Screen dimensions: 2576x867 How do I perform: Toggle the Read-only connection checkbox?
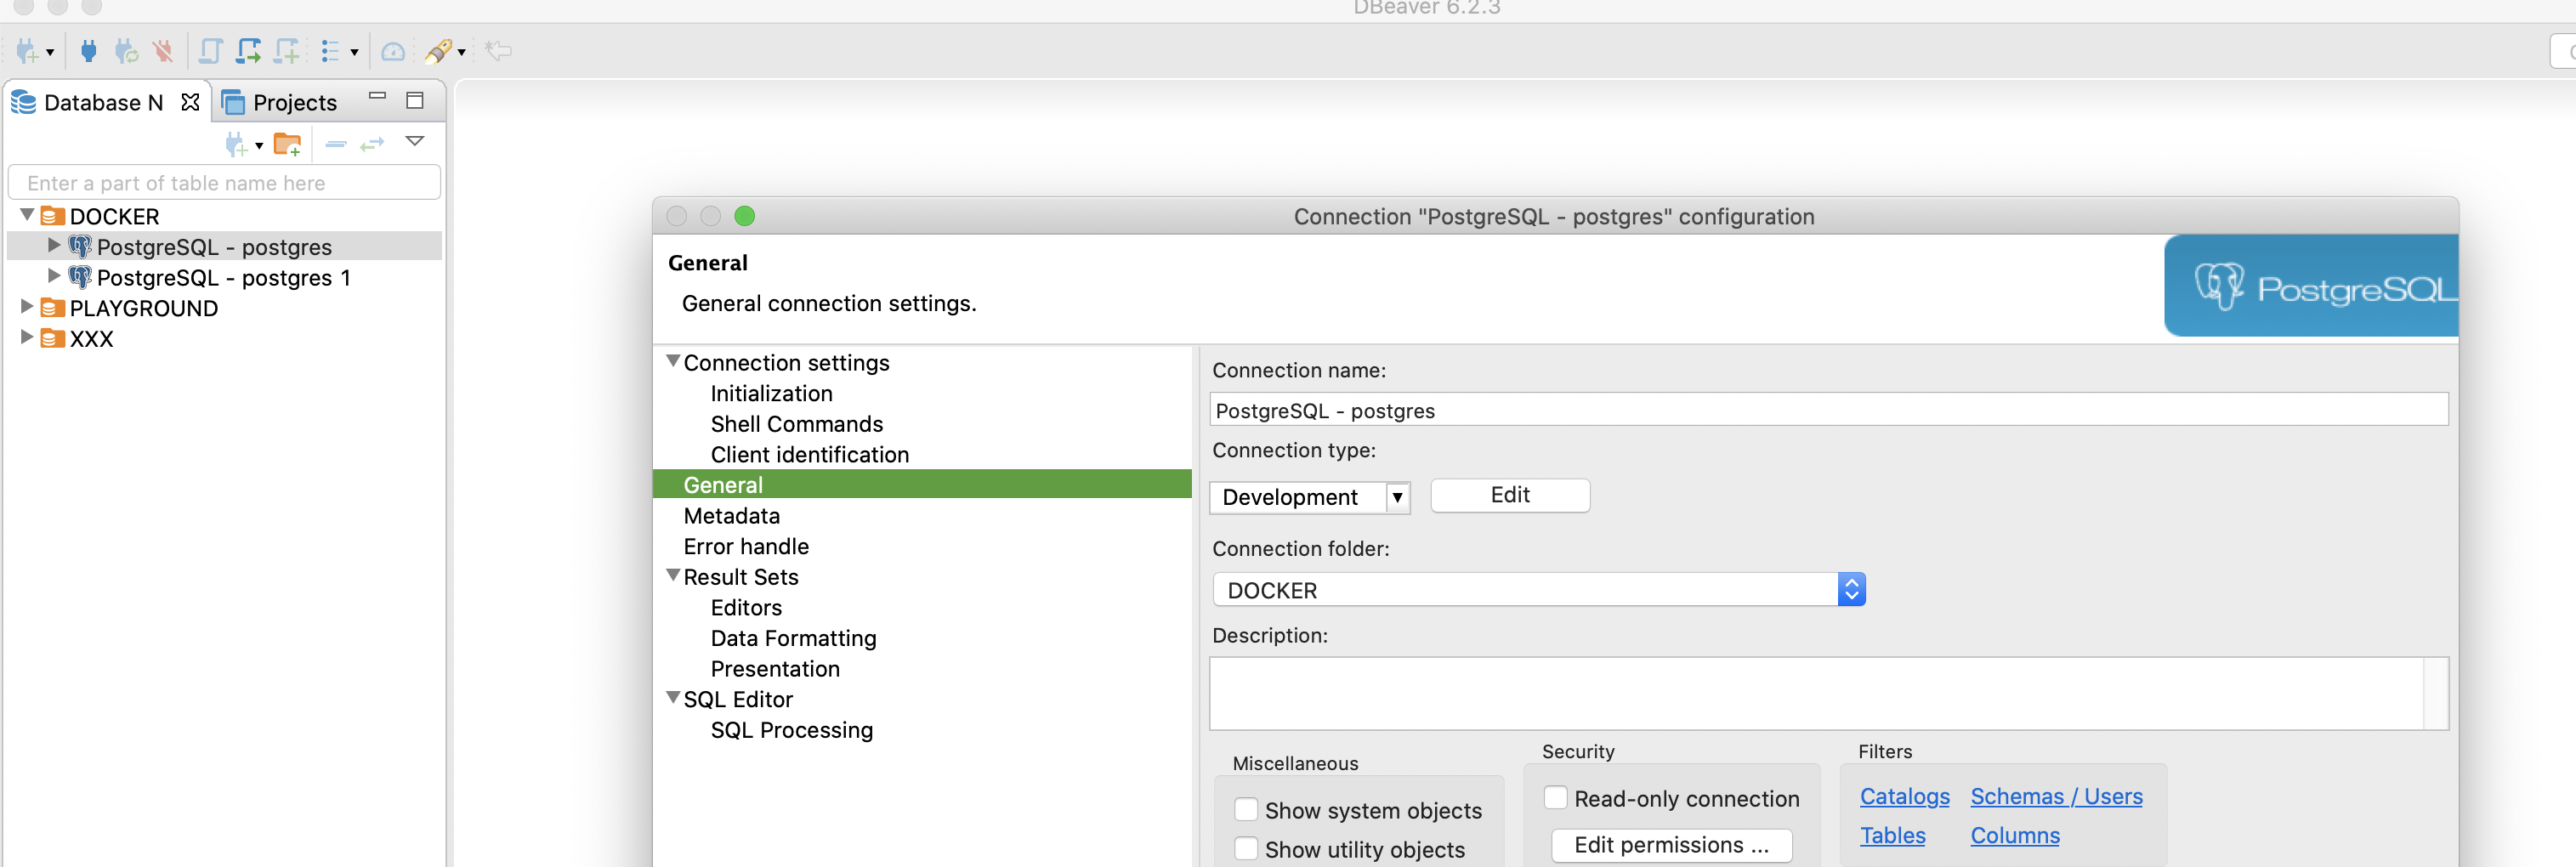(1555, 797)
